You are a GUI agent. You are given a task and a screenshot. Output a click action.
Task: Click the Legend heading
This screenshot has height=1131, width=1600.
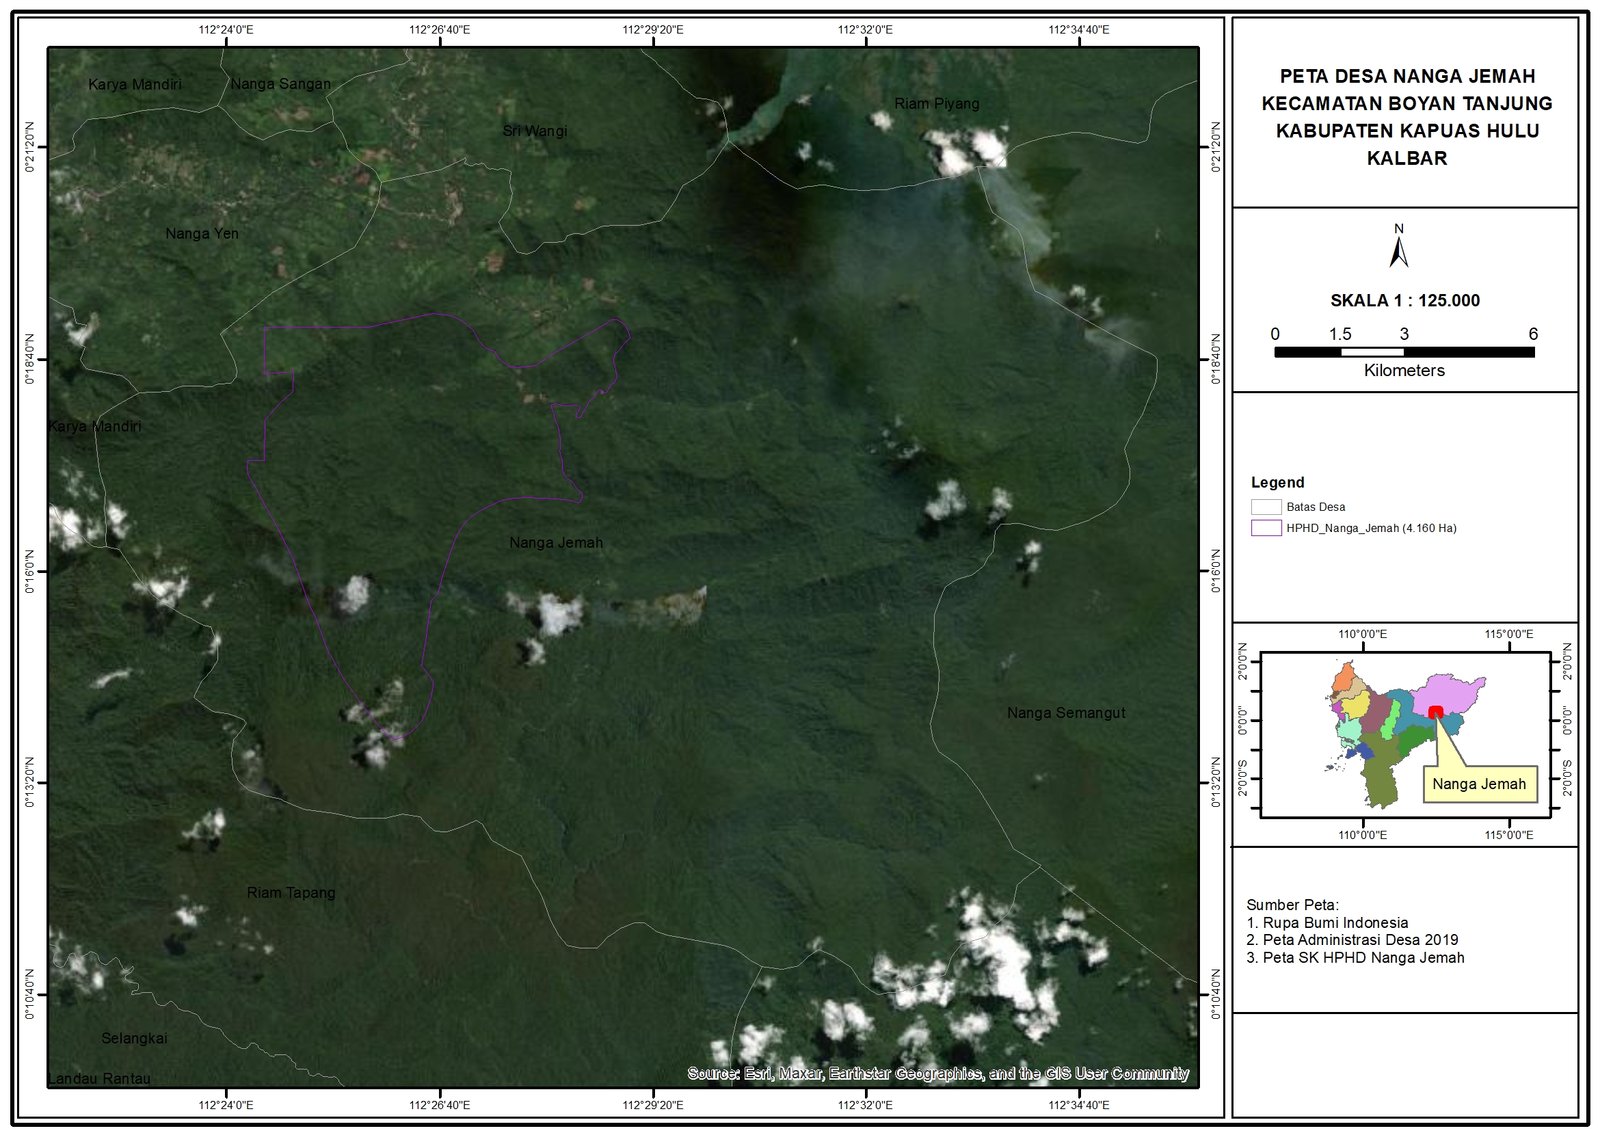click(1277, 483)
